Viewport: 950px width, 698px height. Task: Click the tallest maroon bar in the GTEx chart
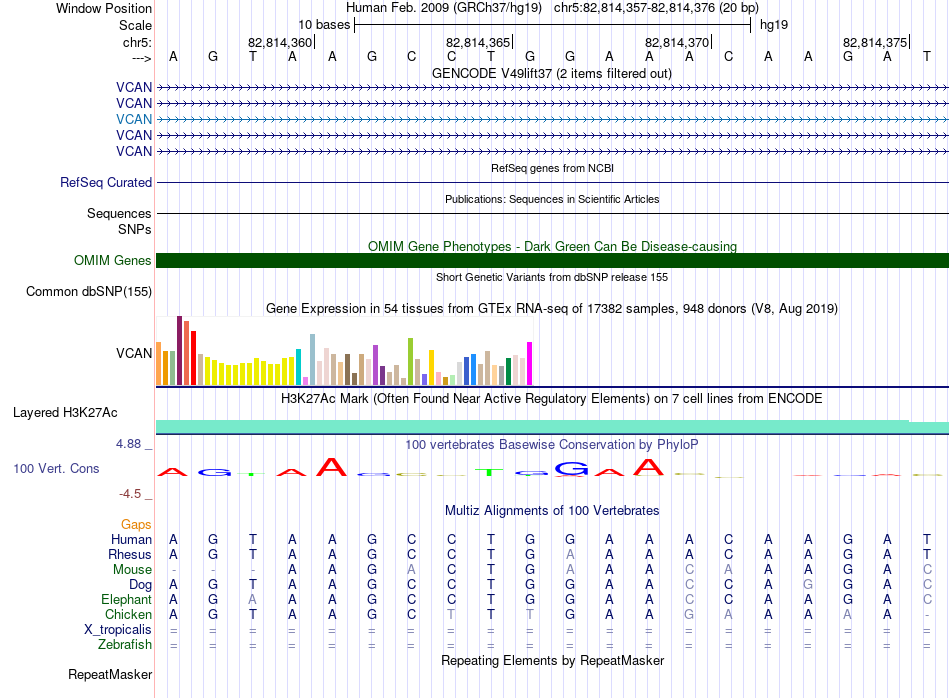pyautogui.click(x=179, y=350)
